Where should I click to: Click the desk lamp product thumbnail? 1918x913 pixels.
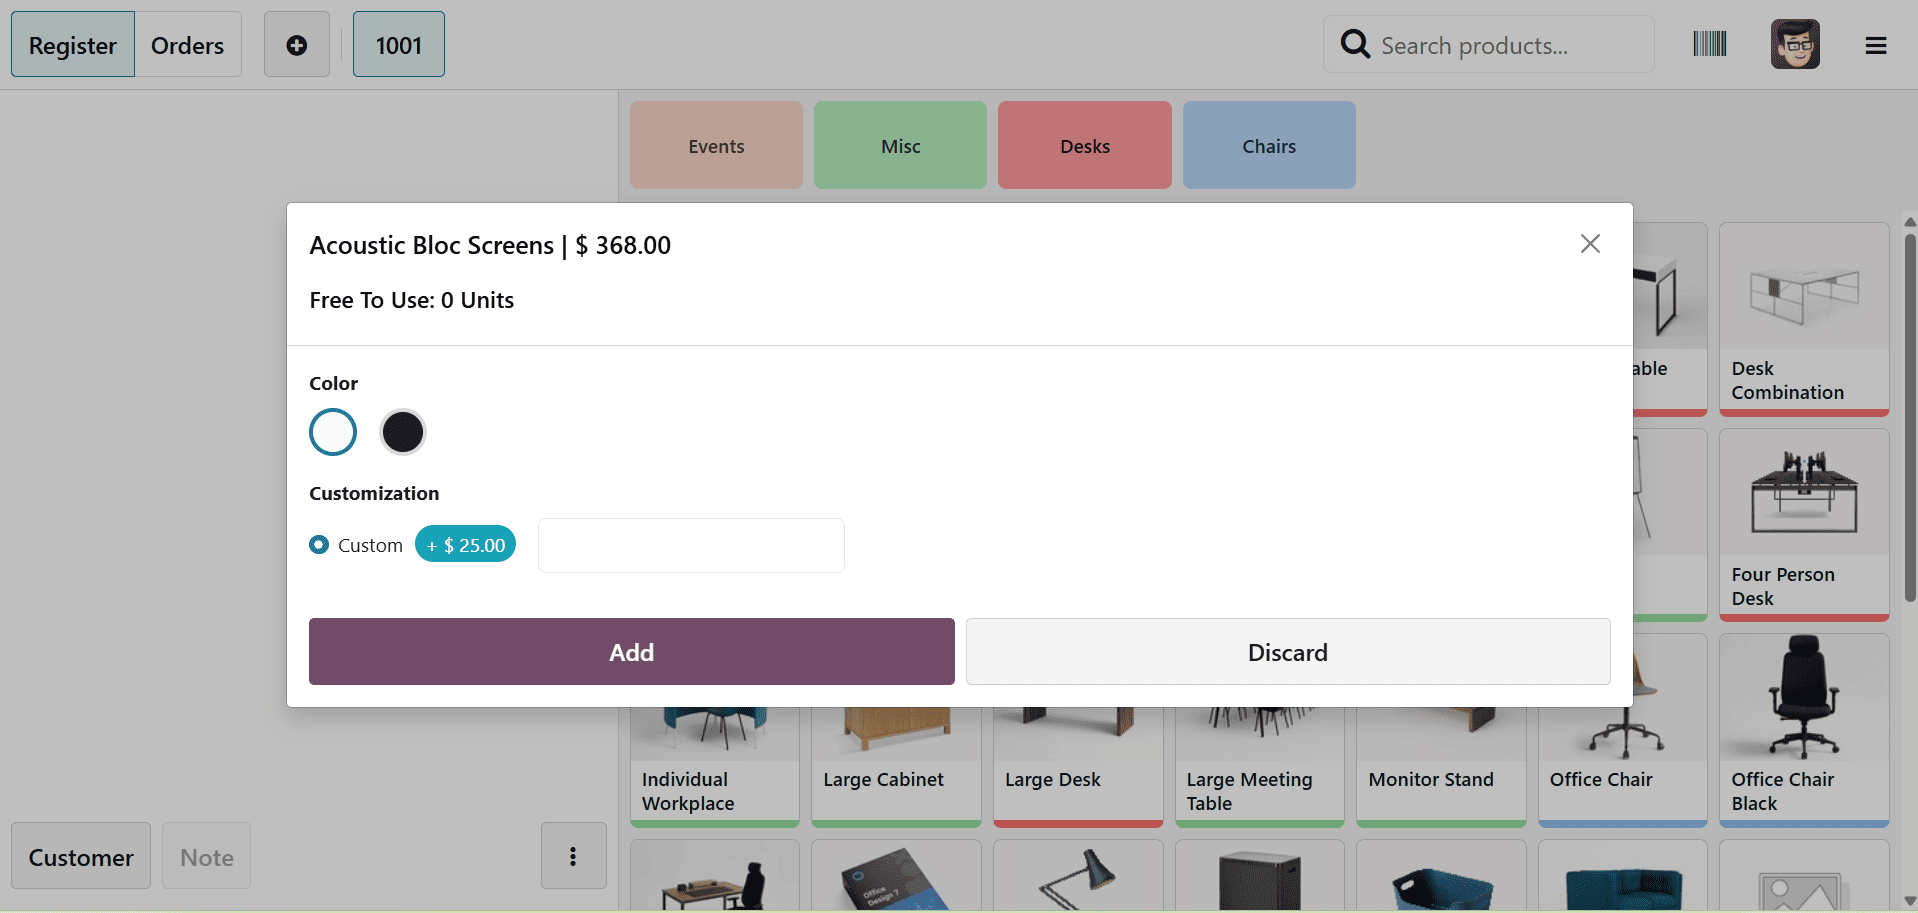point(1078,876)
